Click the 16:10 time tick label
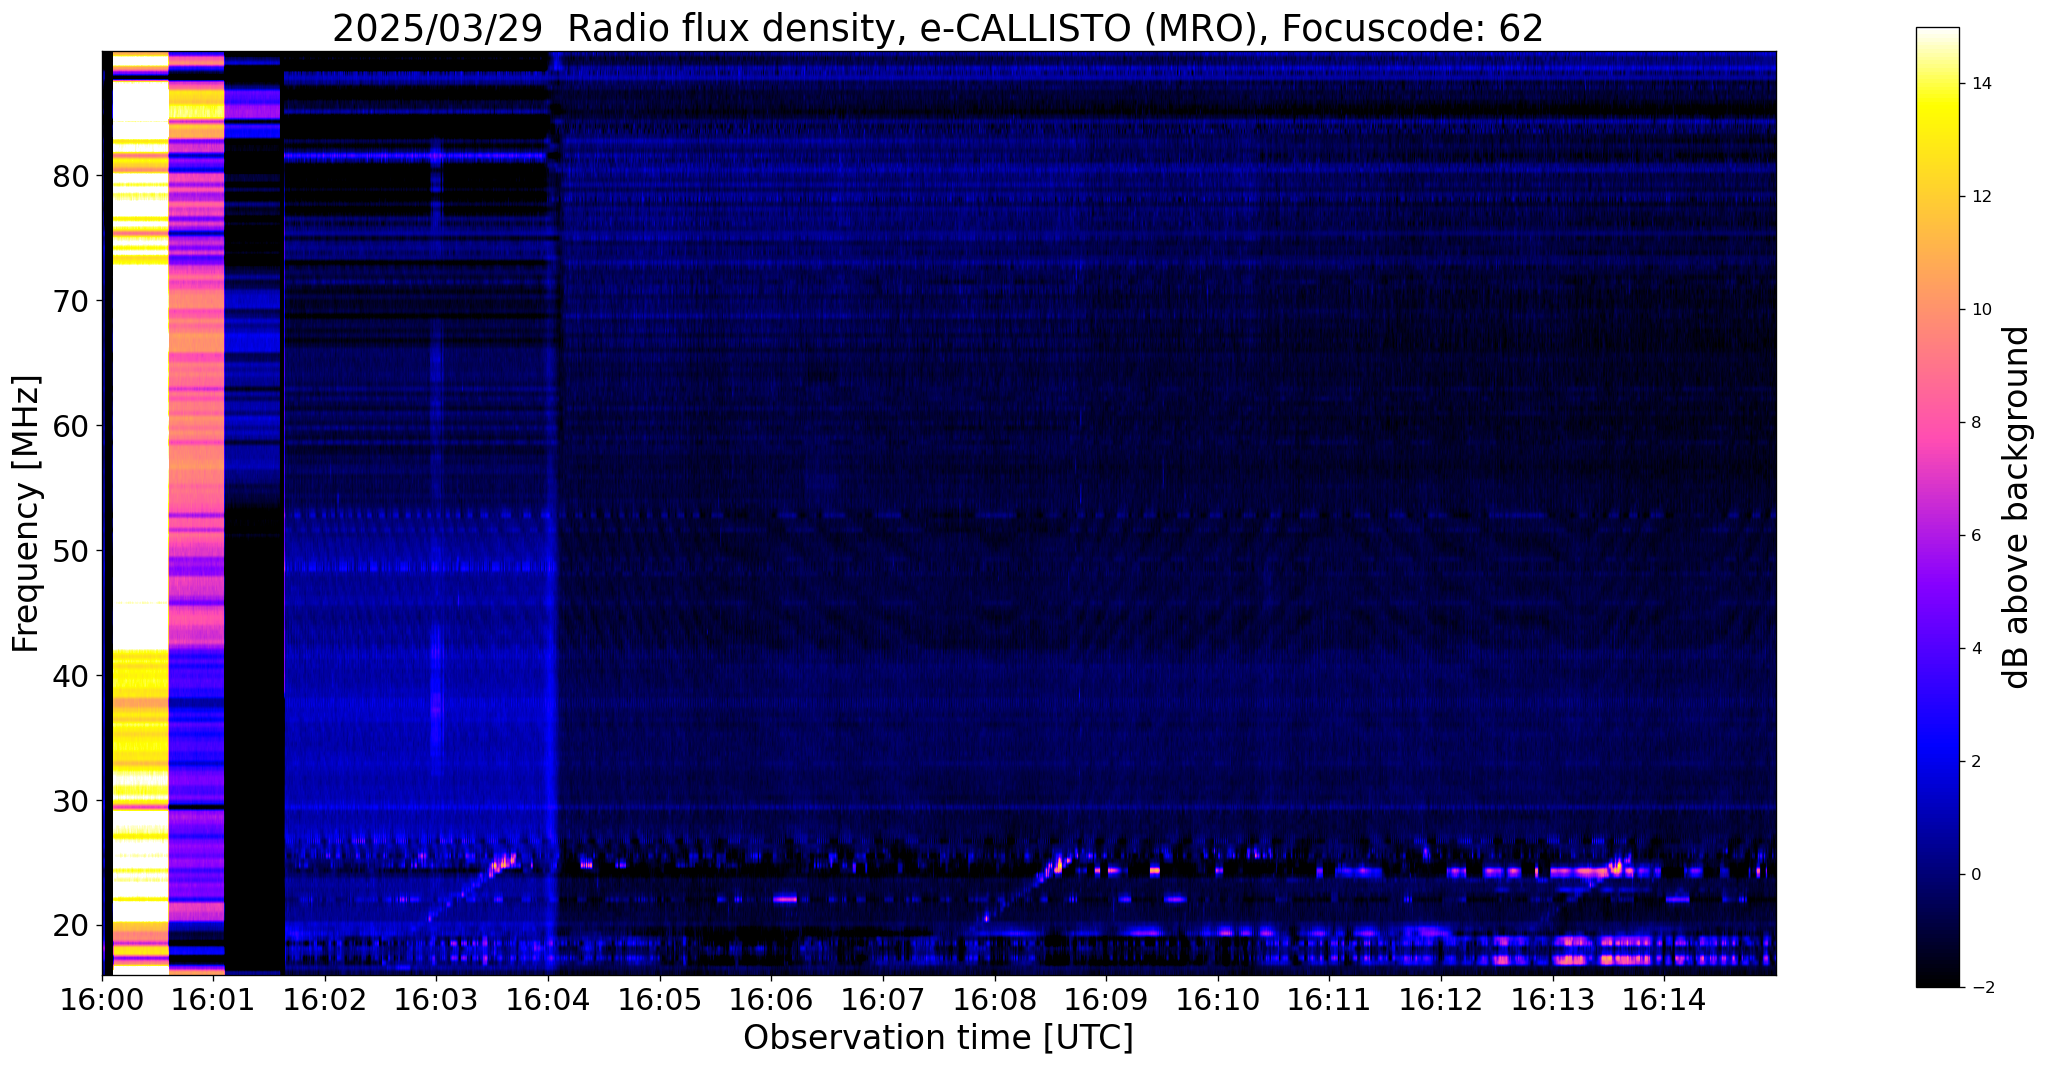 [1218, 999]
